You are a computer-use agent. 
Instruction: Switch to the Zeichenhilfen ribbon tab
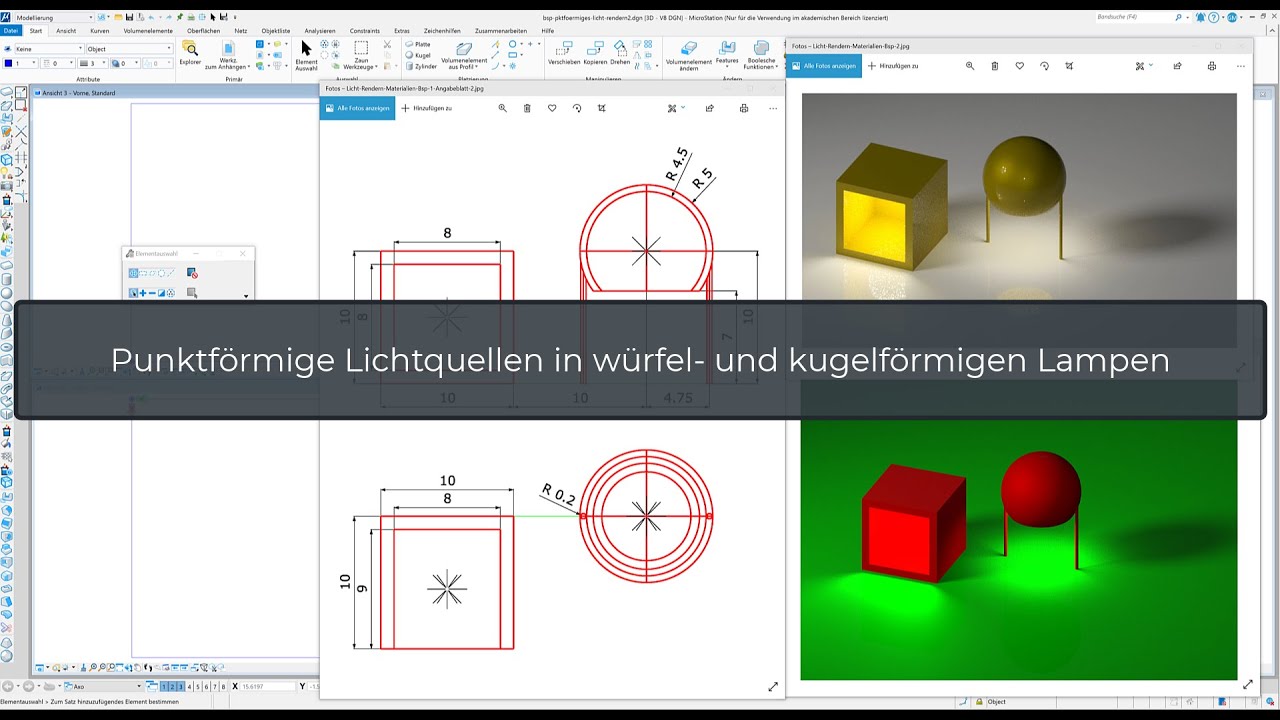442,31
